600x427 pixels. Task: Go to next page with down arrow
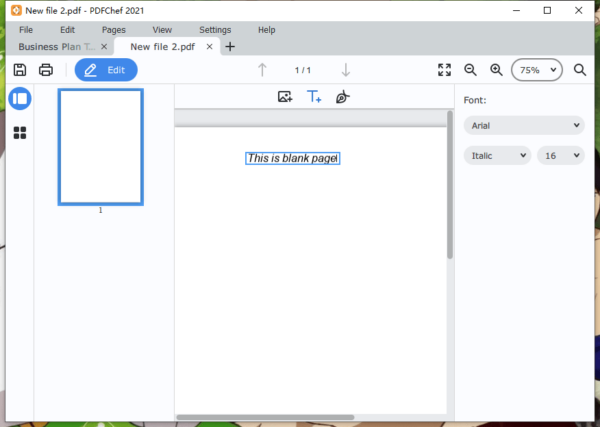coord(346,70)
